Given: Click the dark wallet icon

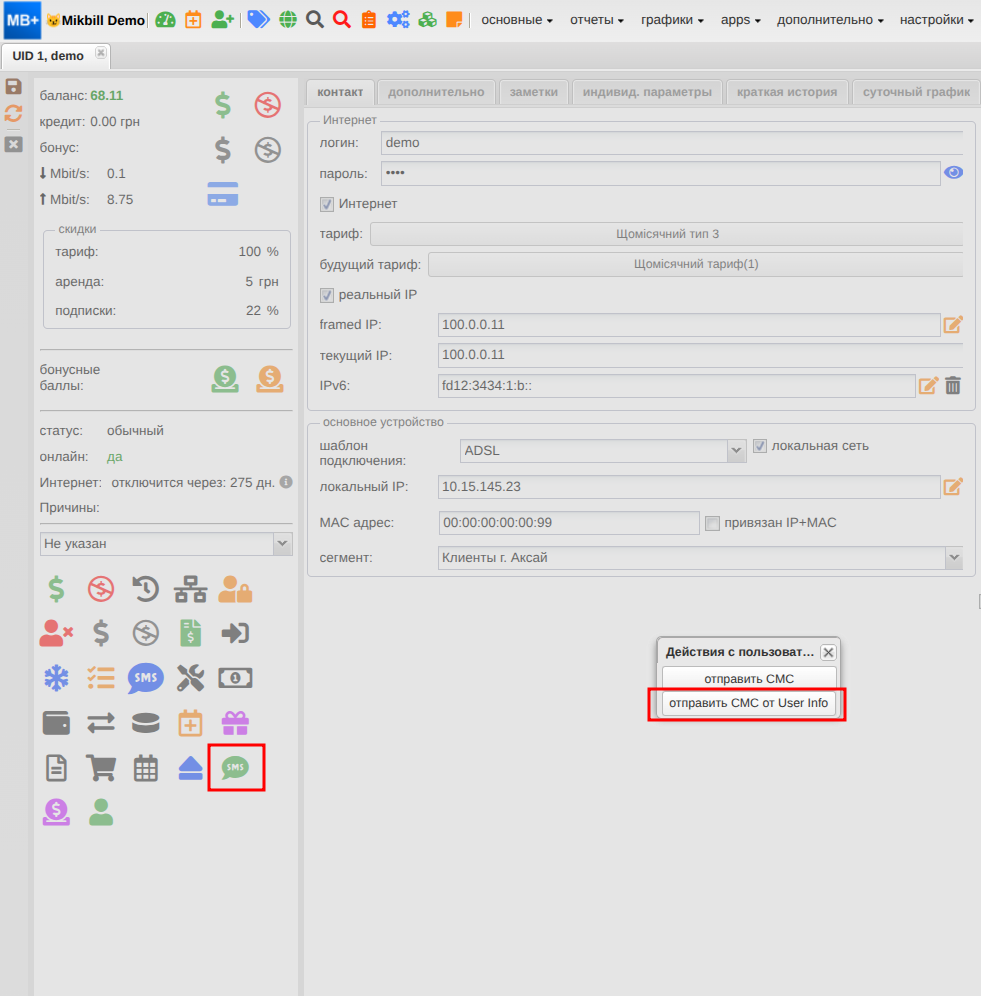Looking at the screenshot, I should click(56, 723).
